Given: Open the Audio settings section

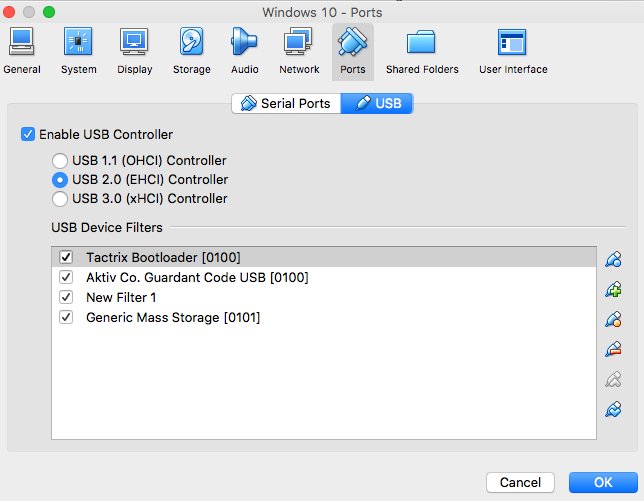Looking at the screenshot, I should pos(244,51).
